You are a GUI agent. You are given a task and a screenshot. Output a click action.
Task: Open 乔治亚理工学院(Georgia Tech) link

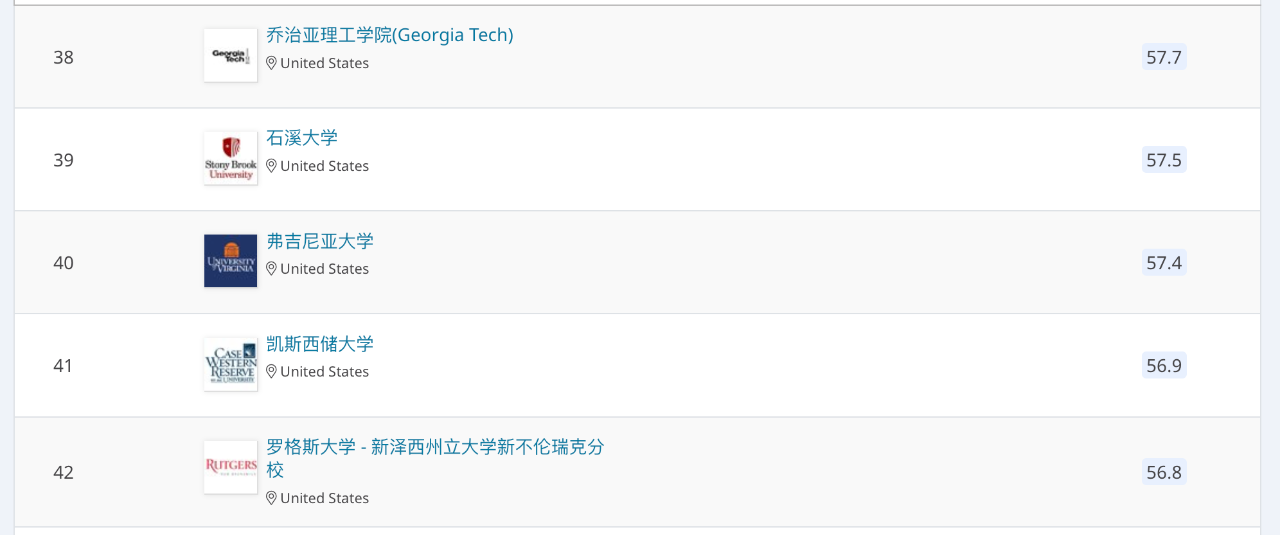point(389,35)
